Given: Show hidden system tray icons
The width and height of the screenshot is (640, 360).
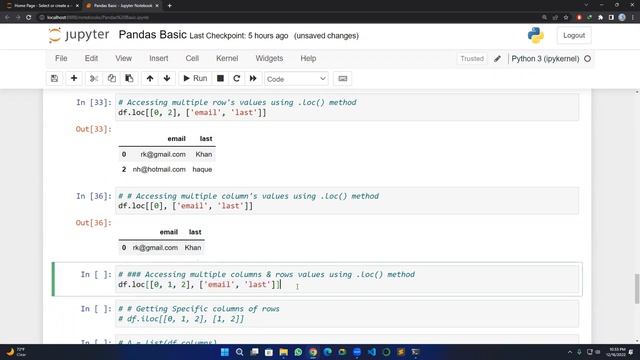Looking at the screenshot, I should [570, 352].
